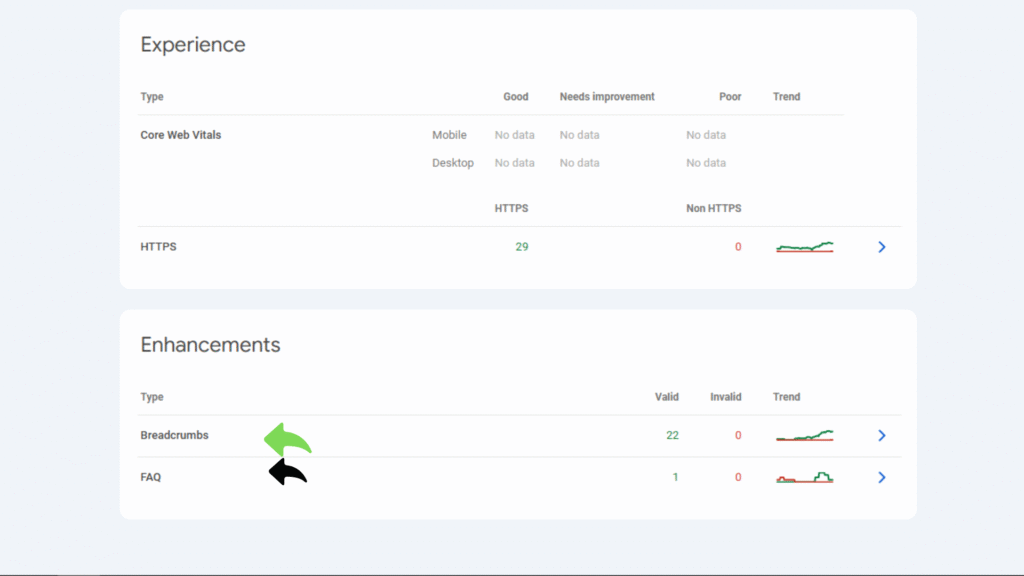
Task: Click the HTTPS row trend sparkline
Action: point(805,247)
